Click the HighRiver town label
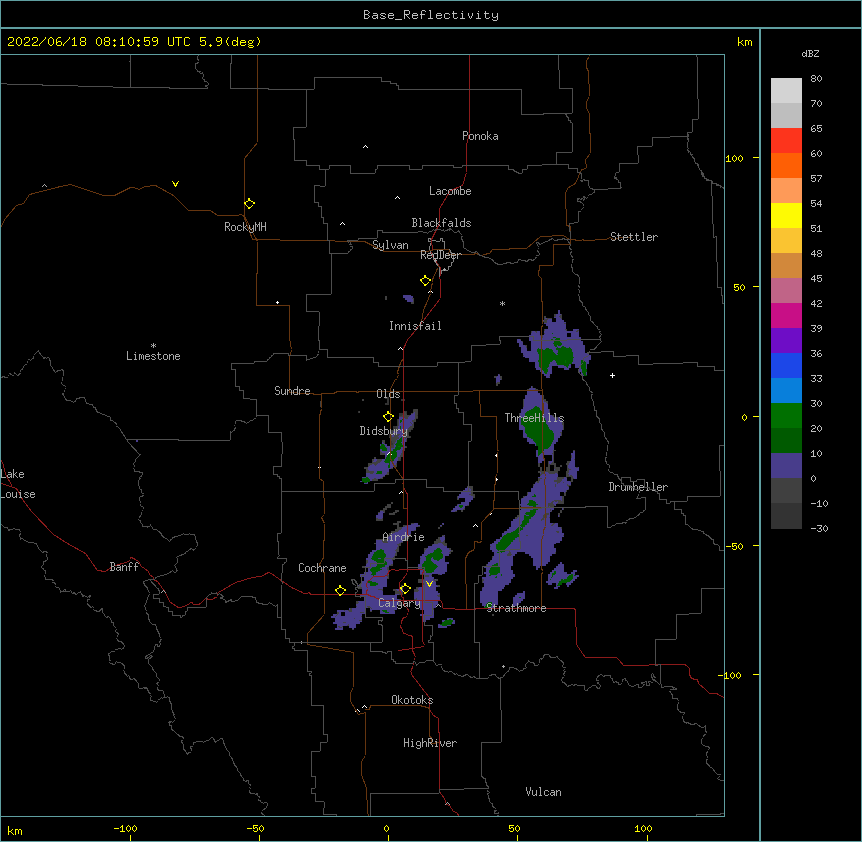This screenshot has height=842, width=862. 430,743
